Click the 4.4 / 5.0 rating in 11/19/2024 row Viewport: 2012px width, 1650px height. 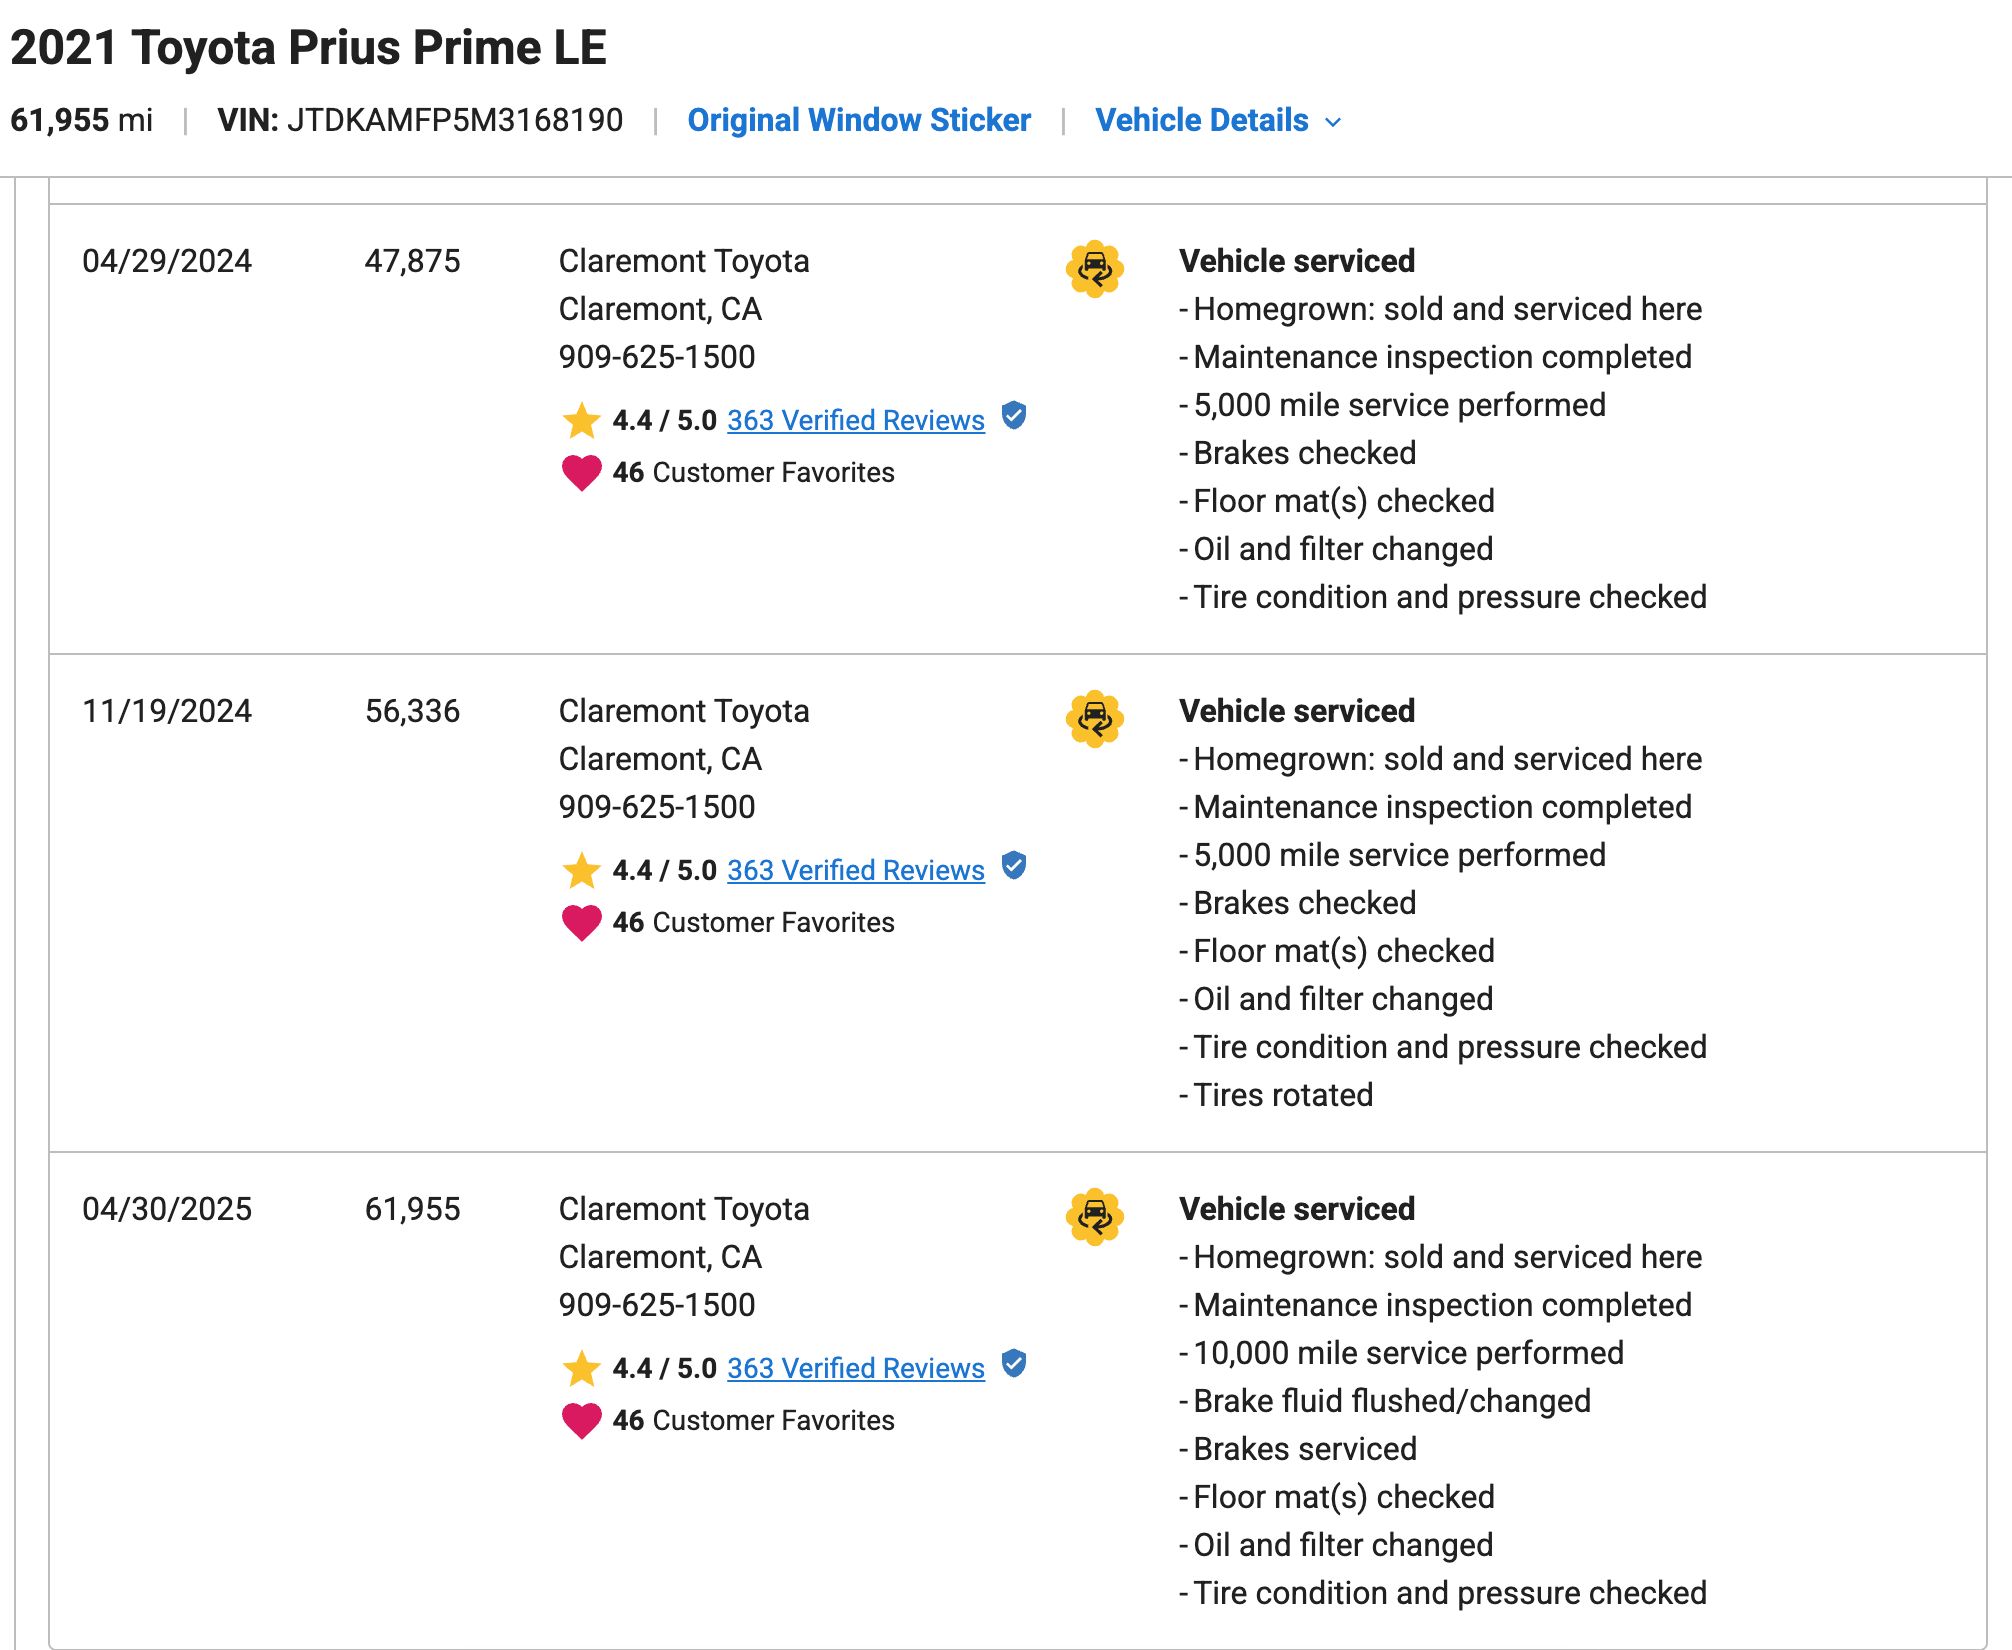coord(664,870)
